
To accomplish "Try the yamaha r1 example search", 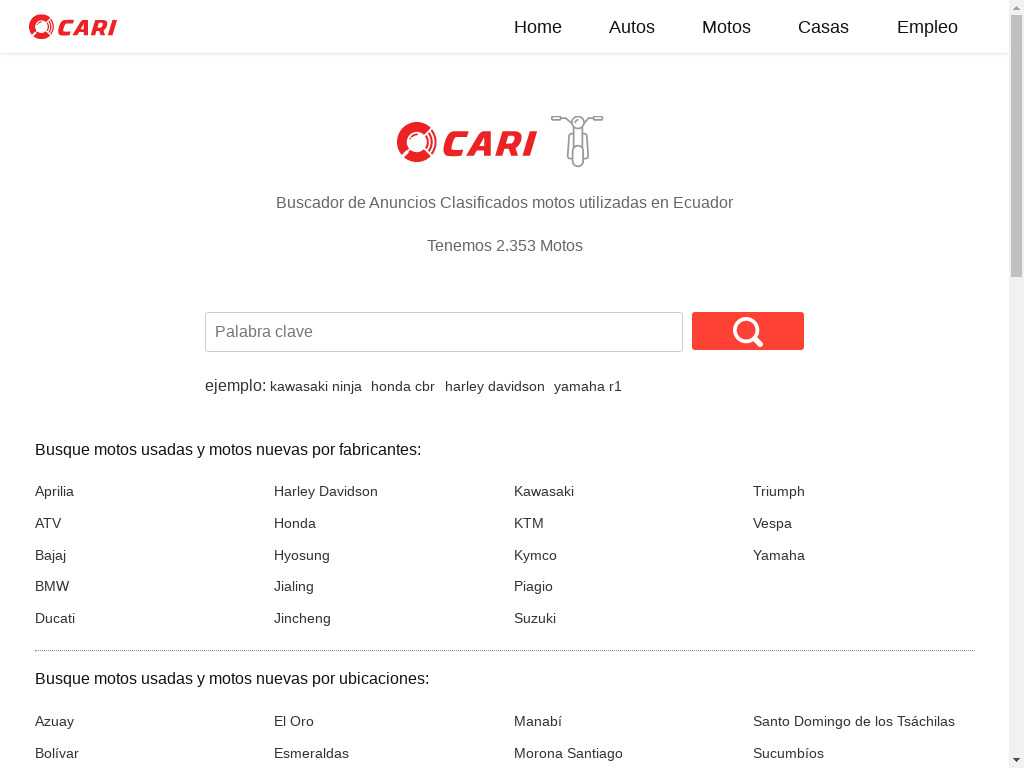I will (588, 387).
